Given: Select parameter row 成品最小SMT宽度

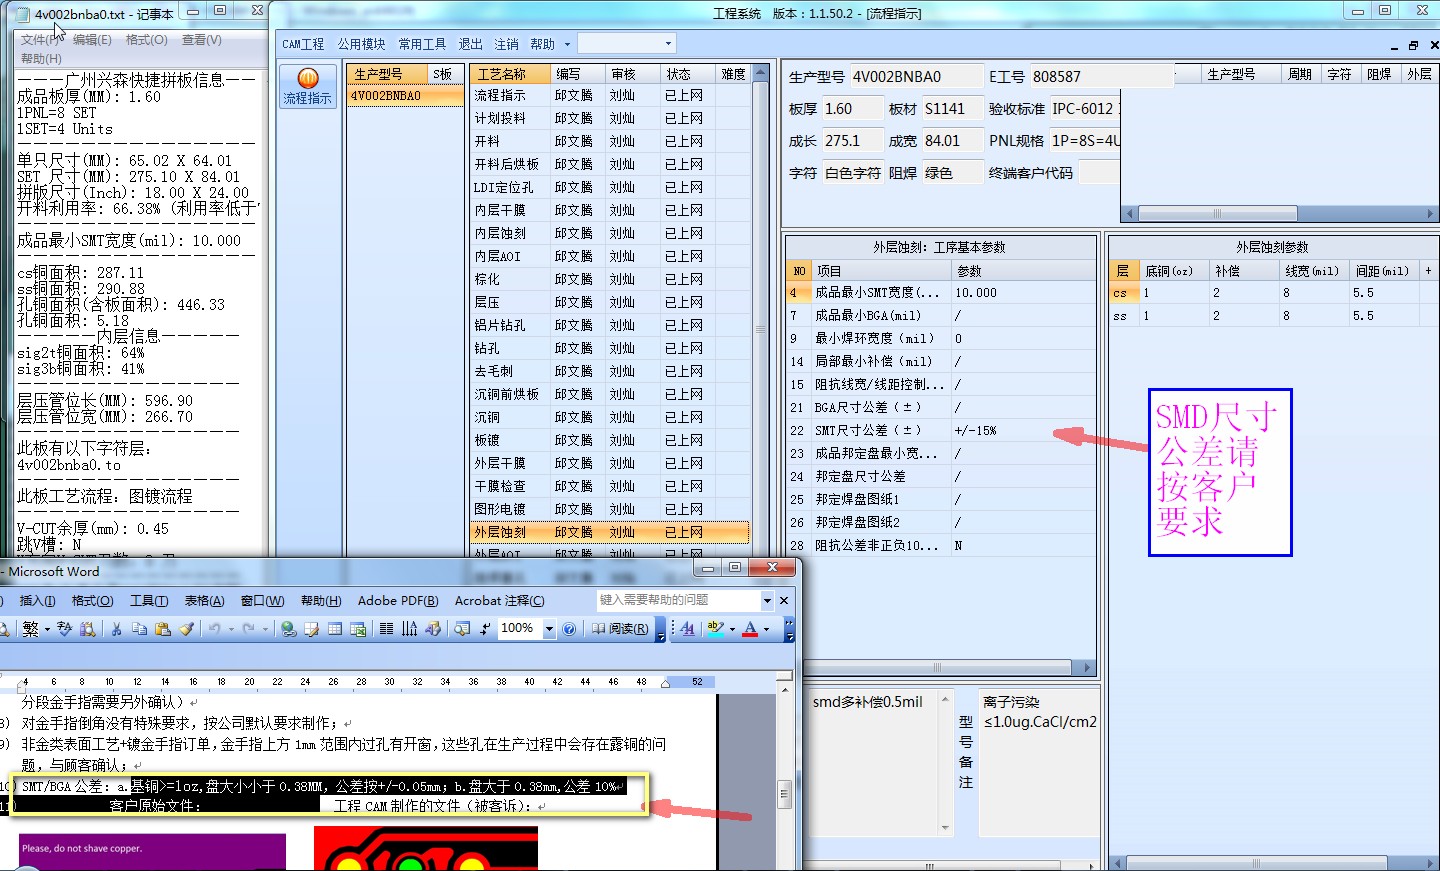Looking at the screenshot, I should click(x=941, y=292).
